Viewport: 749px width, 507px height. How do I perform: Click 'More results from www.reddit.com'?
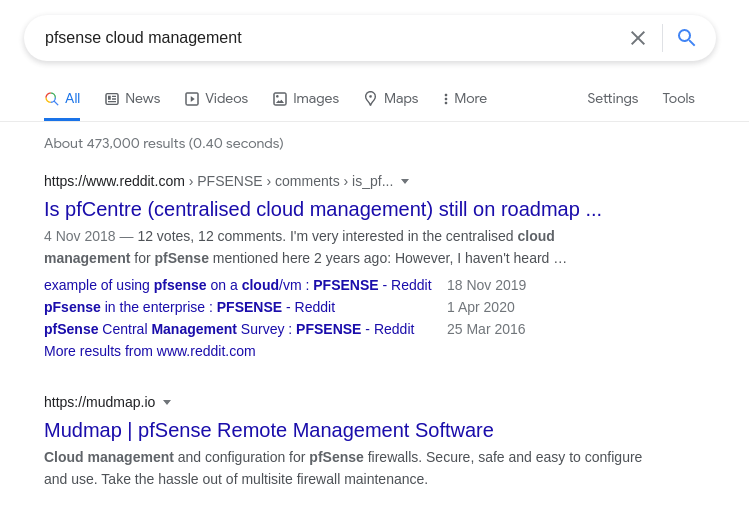coord(150,351)
